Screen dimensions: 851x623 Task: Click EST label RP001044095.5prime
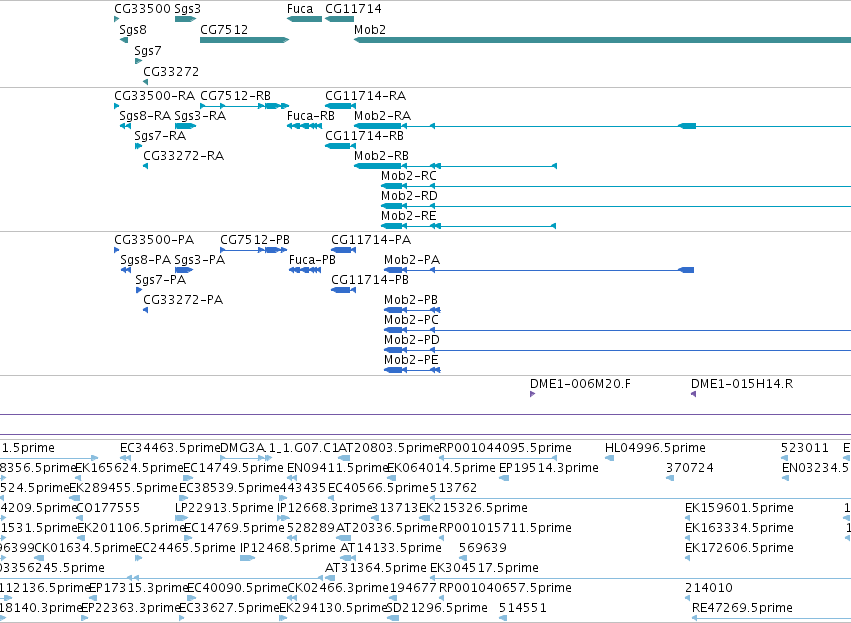(x=505, y=448)
